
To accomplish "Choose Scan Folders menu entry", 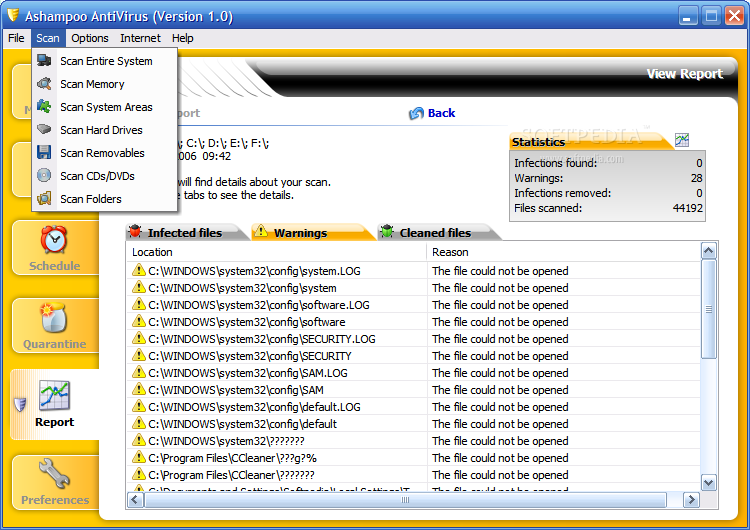I will [105, 199].
